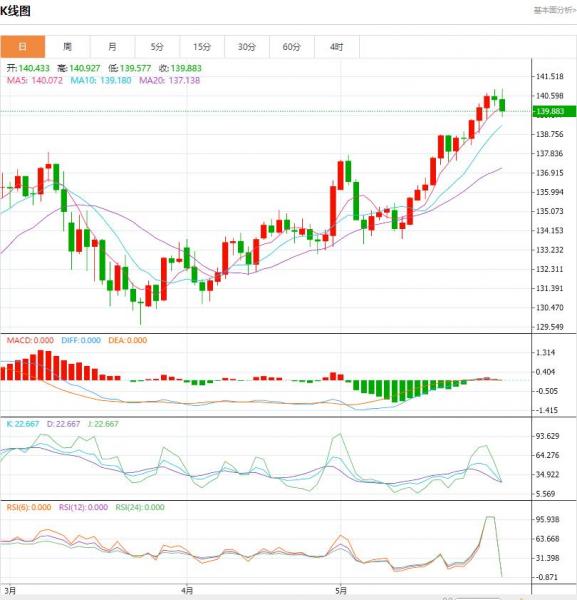
Task: Click the MACD indicator label
Action: point(30,340)
